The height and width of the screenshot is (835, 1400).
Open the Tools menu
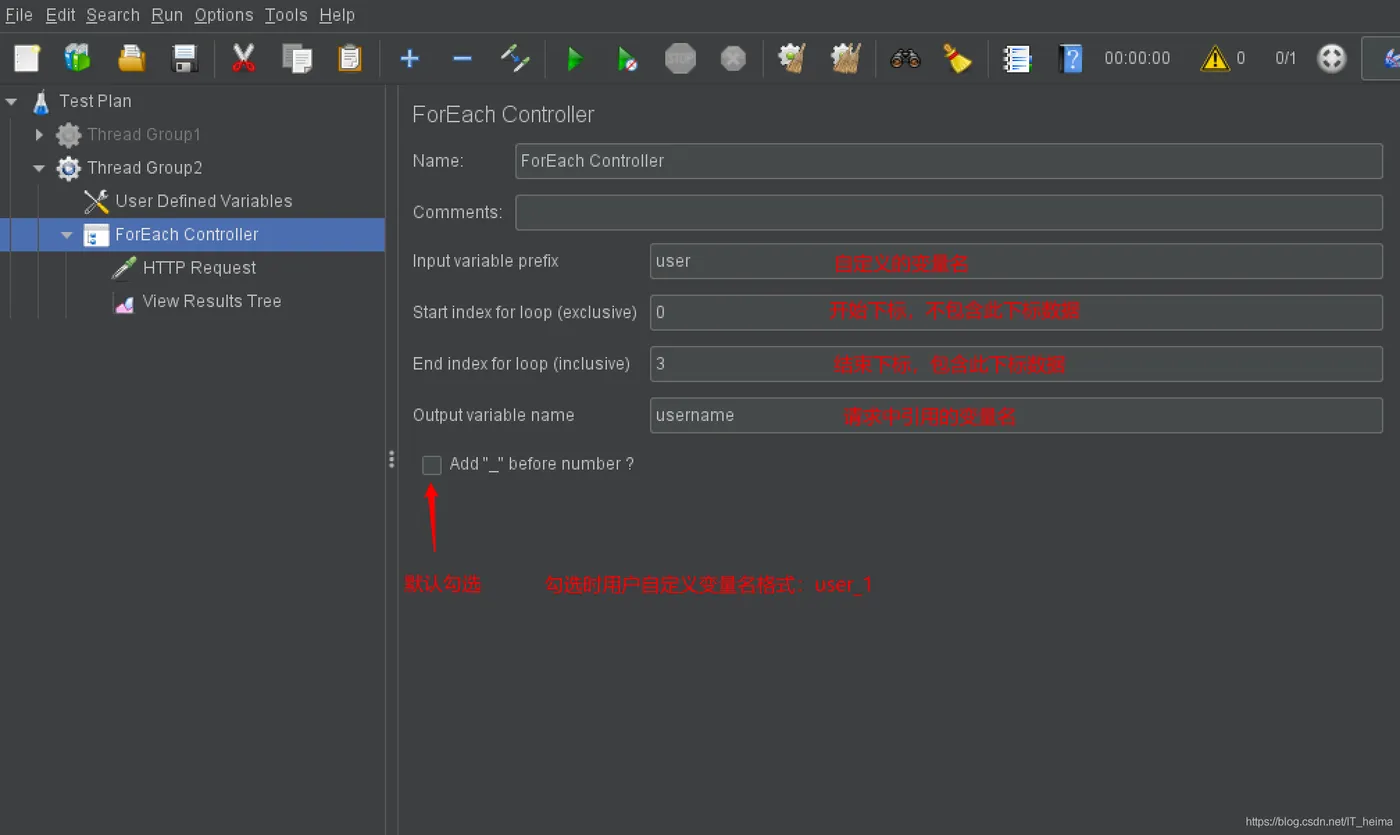tap(286, 15)
